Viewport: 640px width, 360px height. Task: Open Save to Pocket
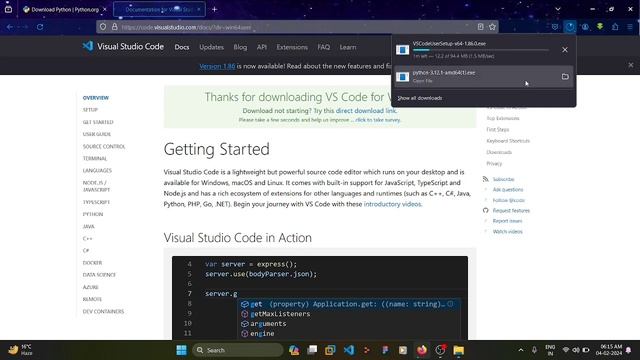point(555,27)
